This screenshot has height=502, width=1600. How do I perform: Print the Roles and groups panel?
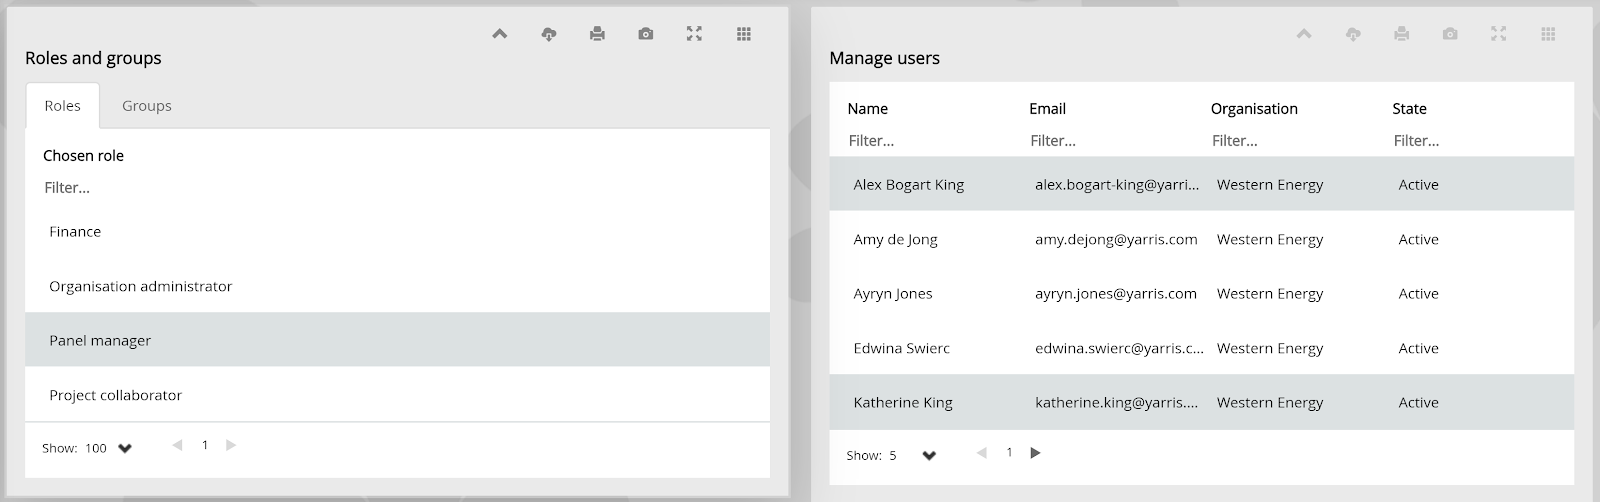tap(597, 34)
